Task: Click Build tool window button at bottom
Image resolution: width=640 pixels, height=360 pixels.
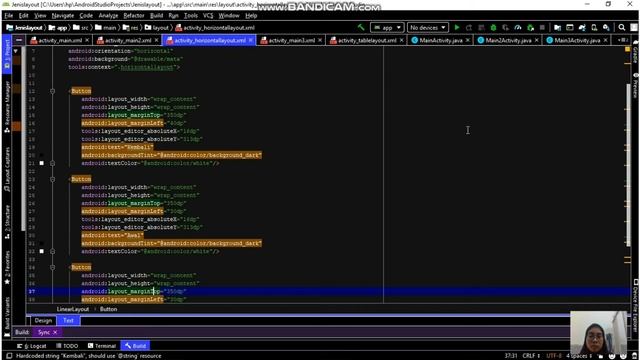Action: coord(135,346)
